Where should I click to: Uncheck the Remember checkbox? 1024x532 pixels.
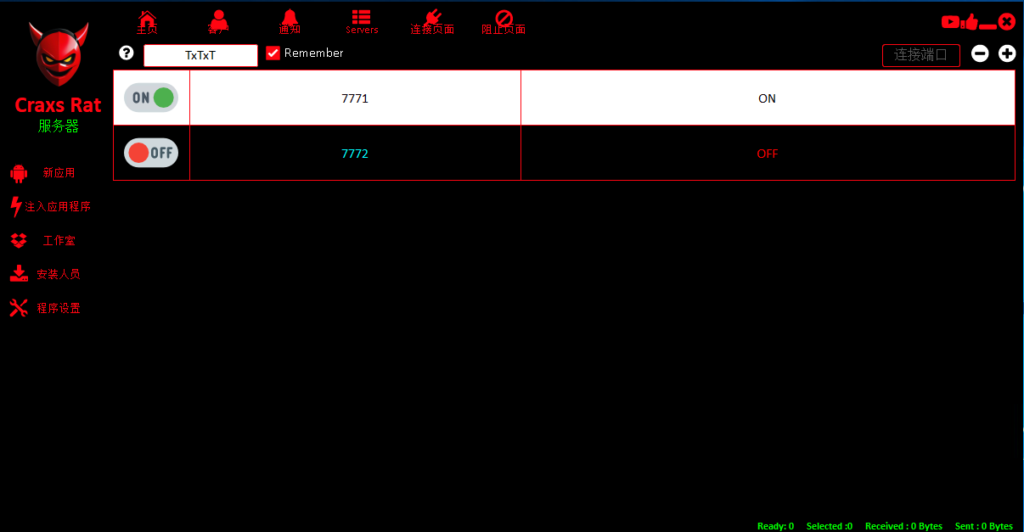[273, 53]
